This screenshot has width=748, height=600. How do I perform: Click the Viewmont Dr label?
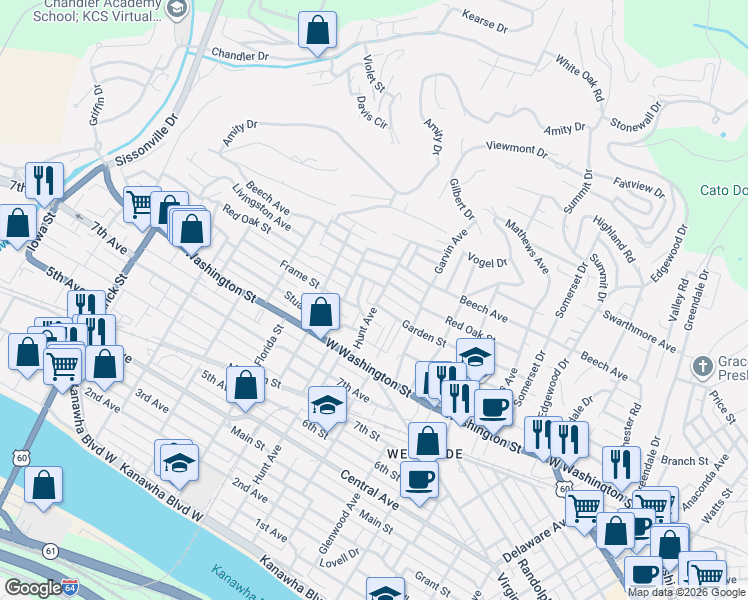[x=517, y=149]
